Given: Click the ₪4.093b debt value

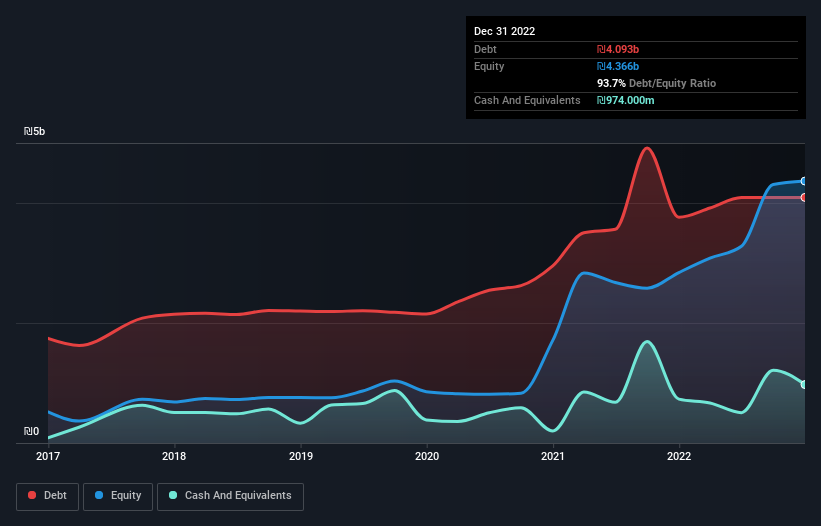Looking at the screenshot, I should pyautogui.click(x=618, y=49).
